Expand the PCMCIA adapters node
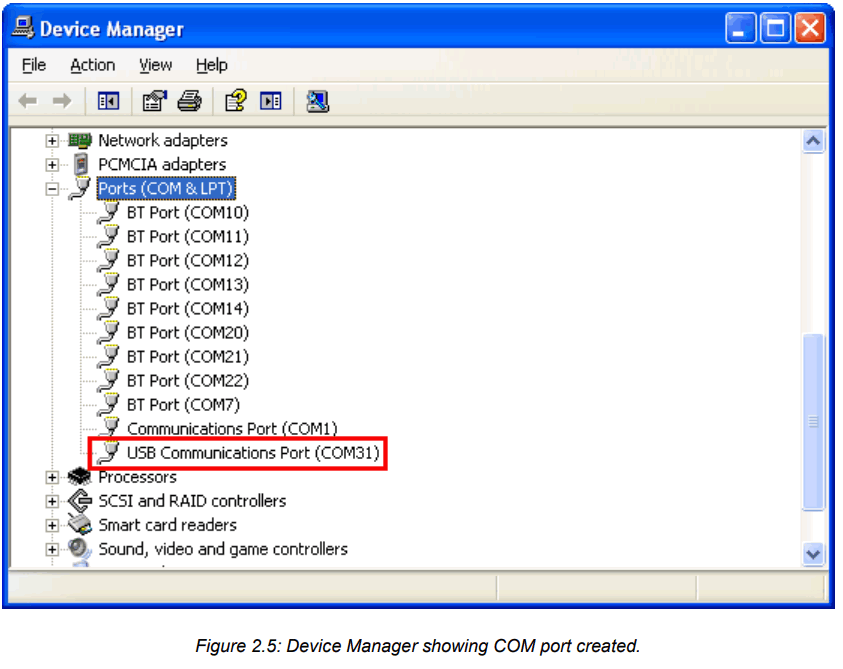The height and width of the screenshot is (669, 843). (52, 165)
